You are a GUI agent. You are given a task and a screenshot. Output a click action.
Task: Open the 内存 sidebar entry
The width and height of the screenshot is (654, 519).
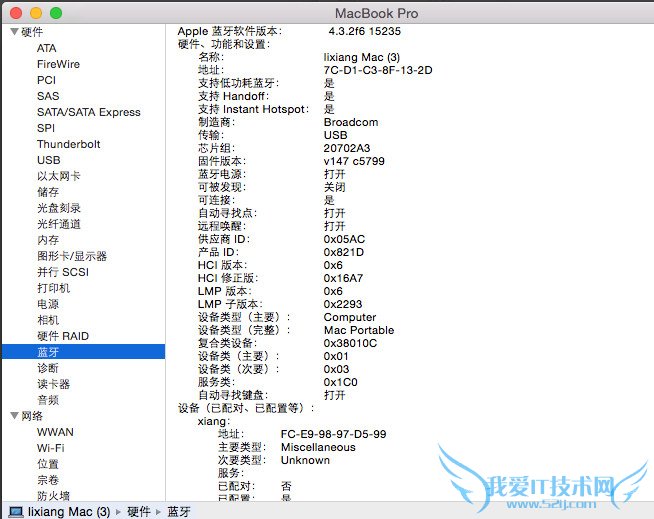48,240
